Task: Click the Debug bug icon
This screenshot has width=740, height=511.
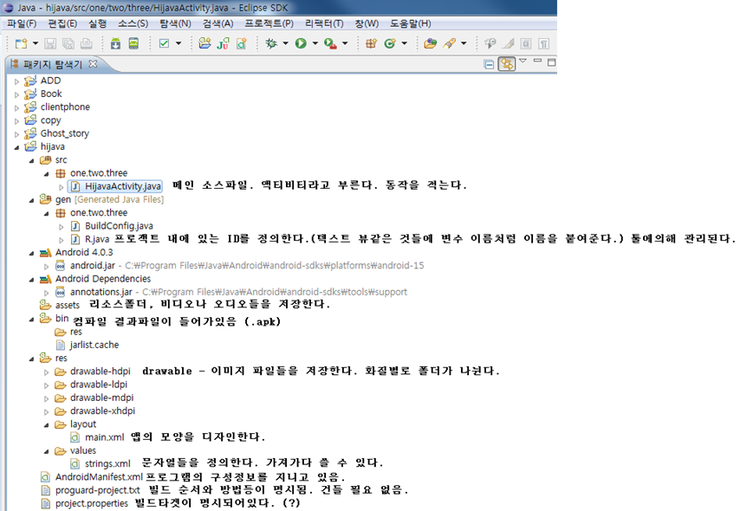Action: 271,44
